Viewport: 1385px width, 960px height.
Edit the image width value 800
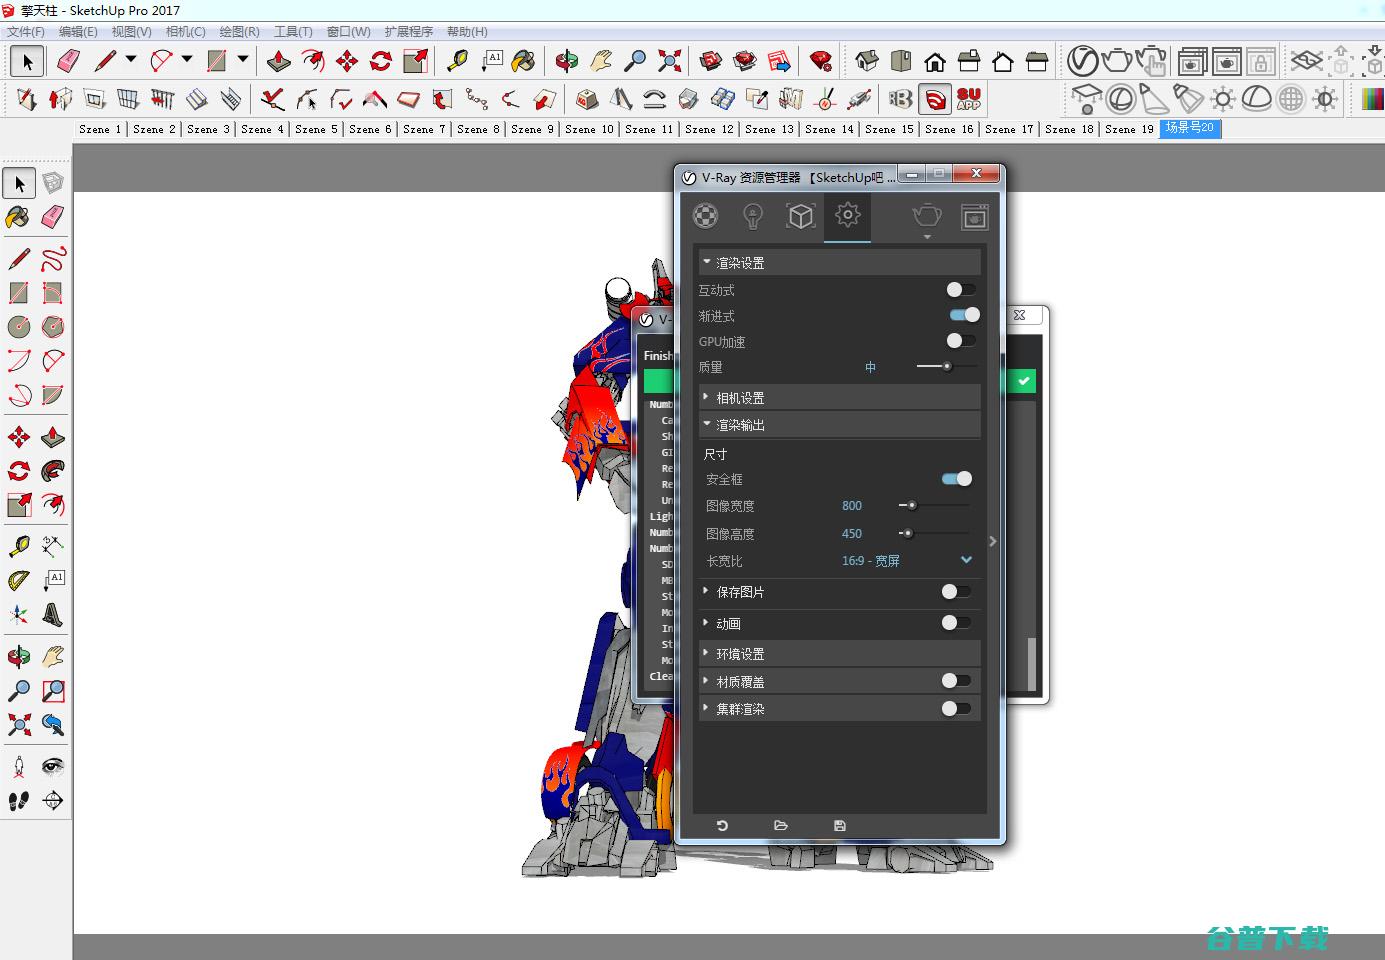coord(852,506)
